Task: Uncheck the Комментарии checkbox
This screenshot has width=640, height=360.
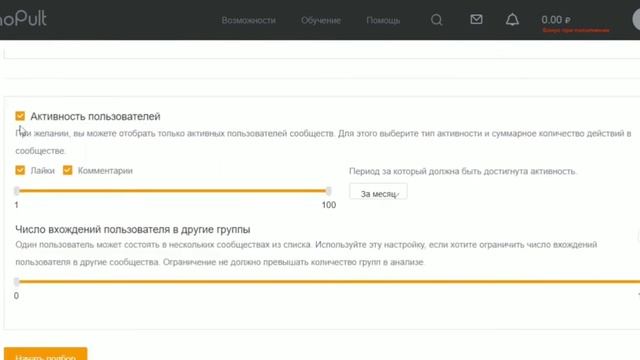Action: tap(67, 170)
